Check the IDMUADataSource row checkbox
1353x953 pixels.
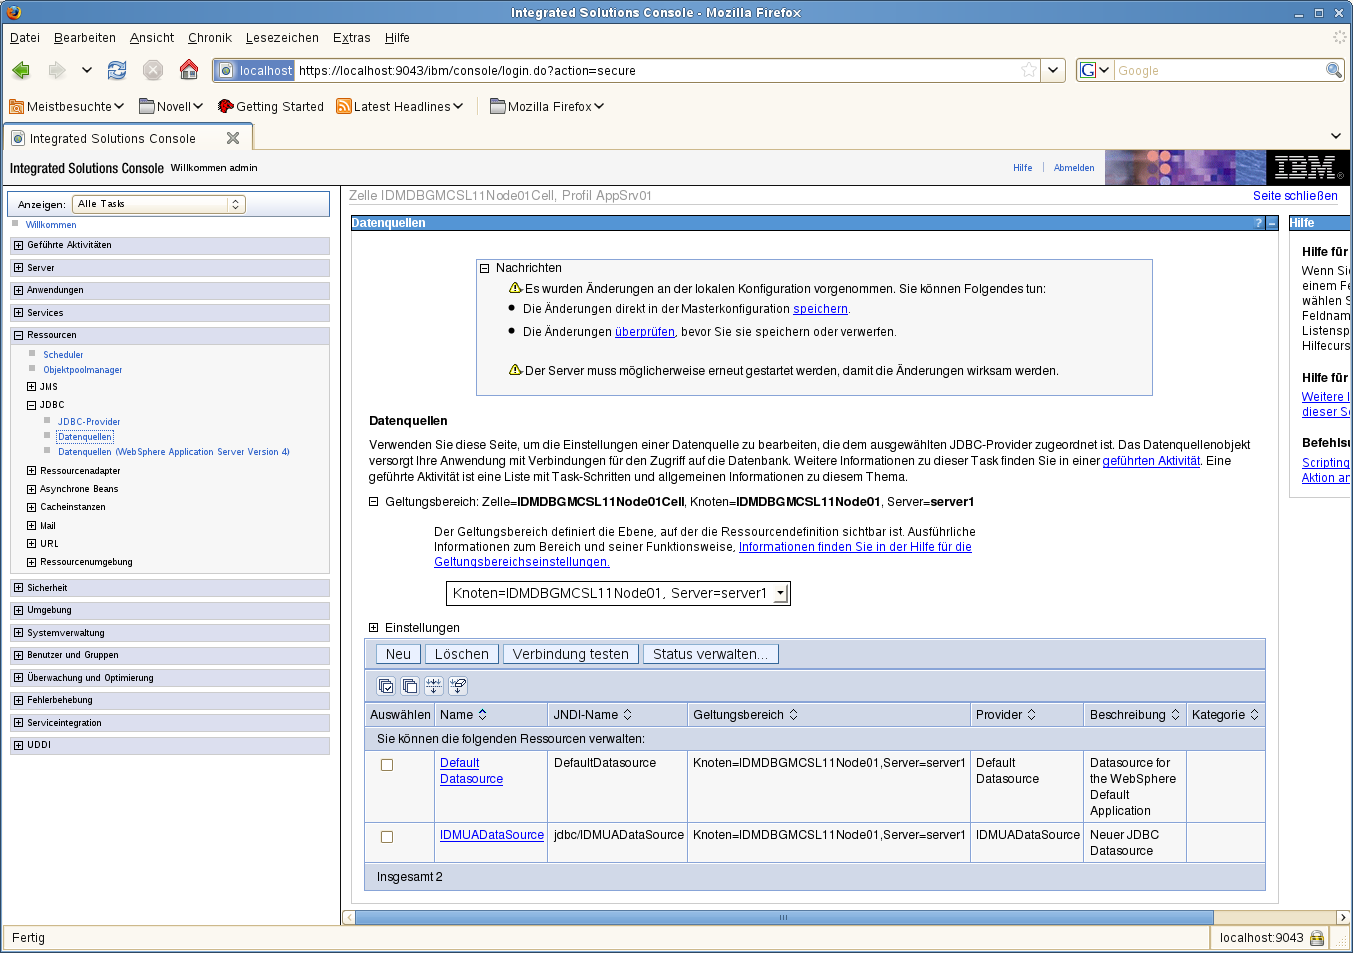click(387, 837)
